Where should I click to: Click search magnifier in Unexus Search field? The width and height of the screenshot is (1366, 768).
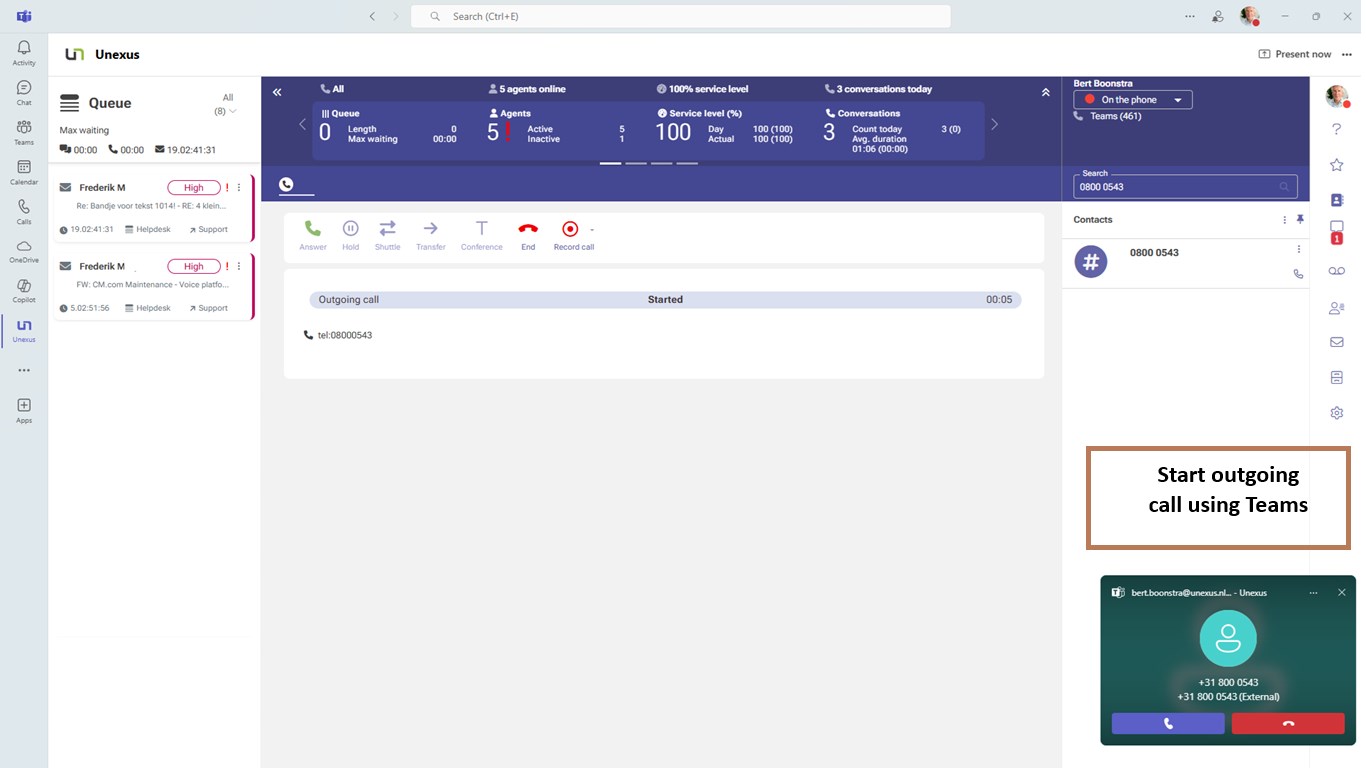tap(1284, 187)
